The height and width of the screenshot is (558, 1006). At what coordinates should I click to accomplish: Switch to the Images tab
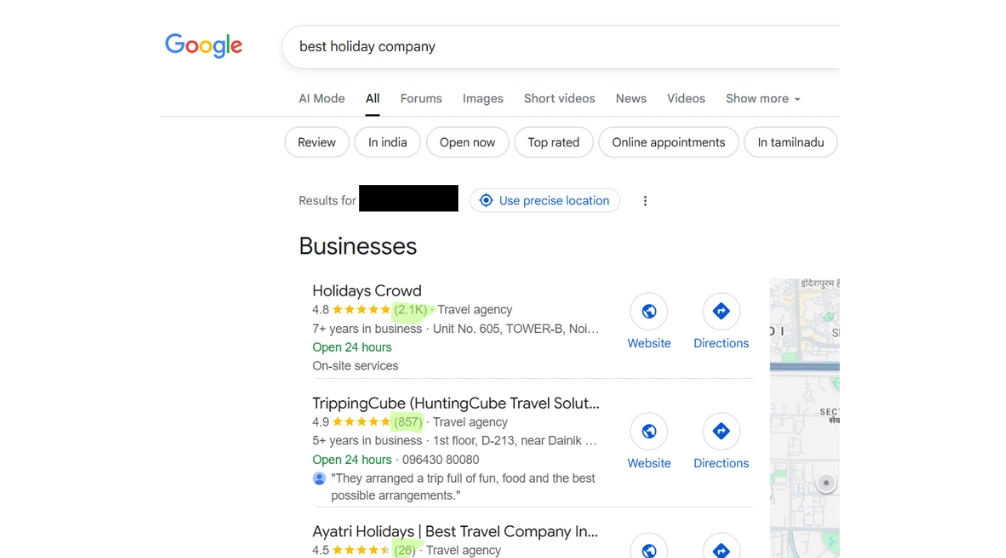click(x=482, y=99)
